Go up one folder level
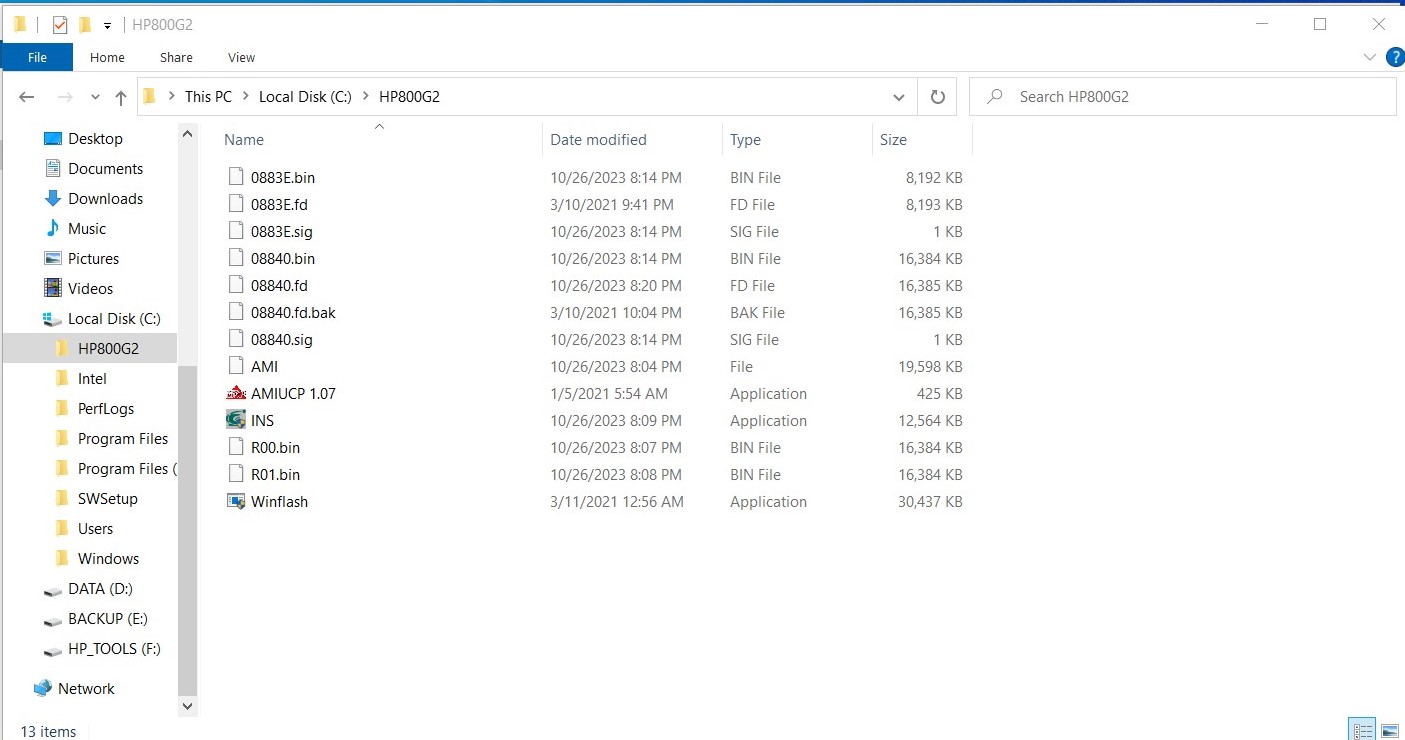The width and height of the screenshot is (1405, 740). [121, 97]
